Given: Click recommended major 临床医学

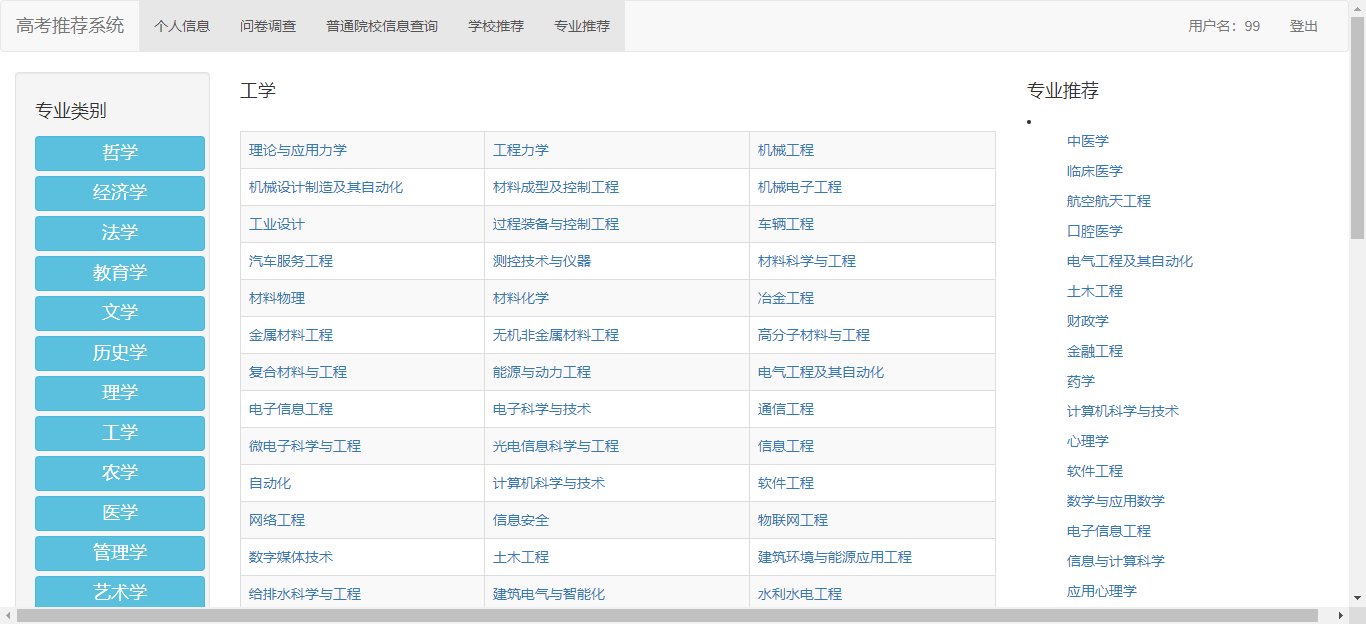Looking at the screenshot, I should tap(1095, 171).
